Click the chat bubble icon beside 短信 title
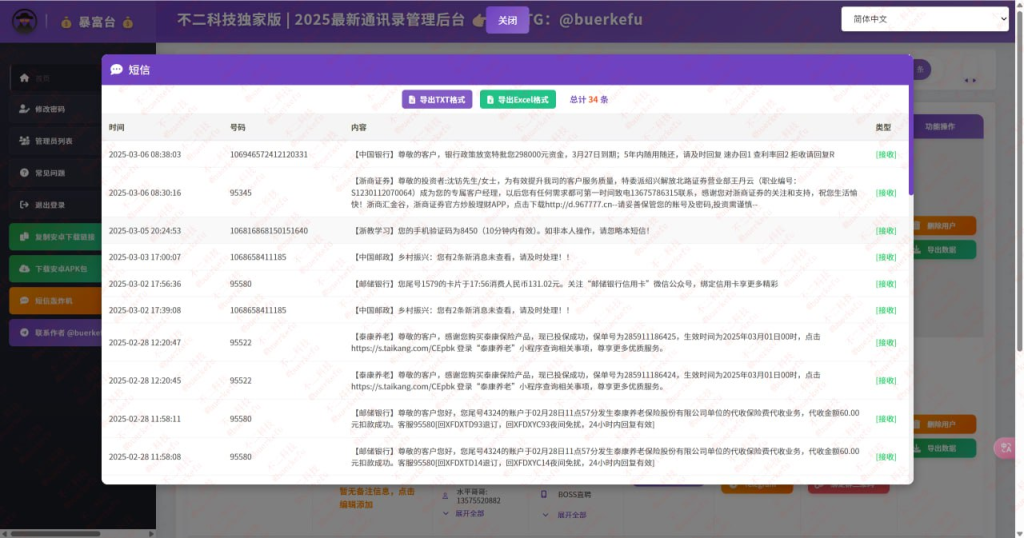Viewport: 1024px width, 538px height. 116,69
